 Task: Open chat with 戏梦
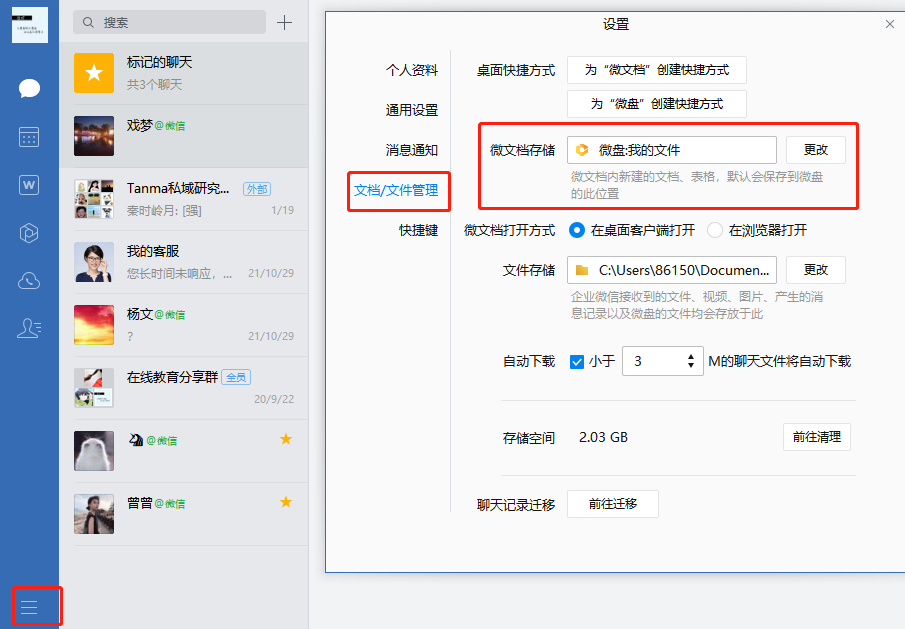(x=184, y=136)
